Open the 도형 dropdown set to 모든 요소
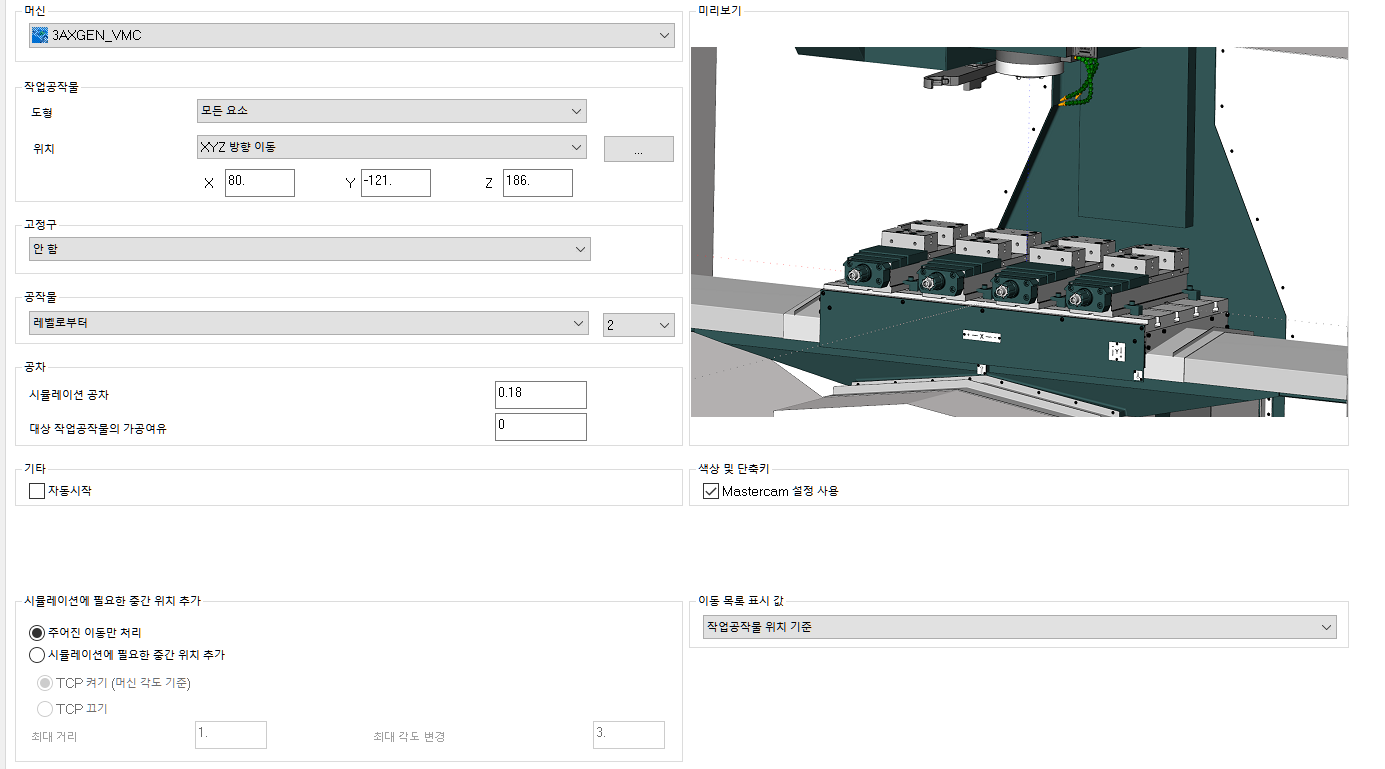 tap(392, 111)
